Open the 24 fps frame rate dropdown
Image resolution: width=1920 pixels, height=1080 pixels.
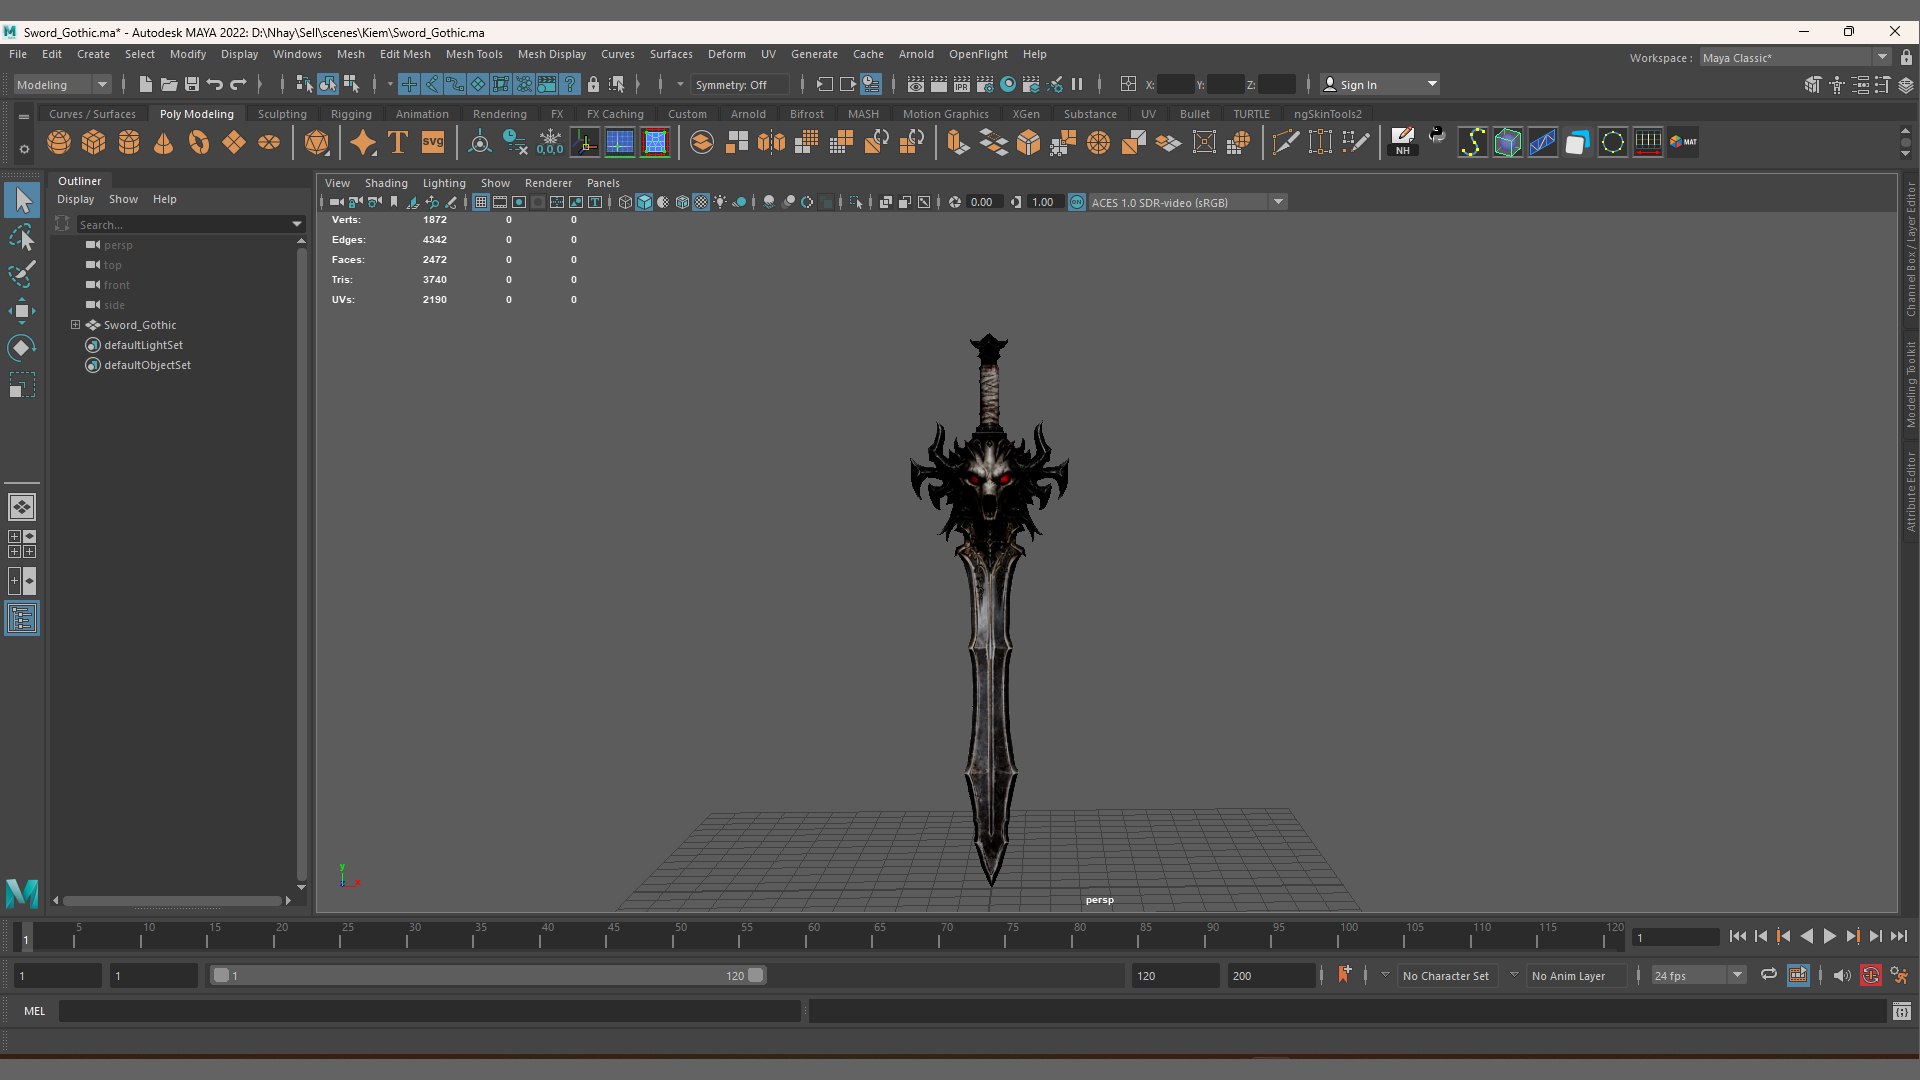pyautogui.click(x=1698, y=975)
